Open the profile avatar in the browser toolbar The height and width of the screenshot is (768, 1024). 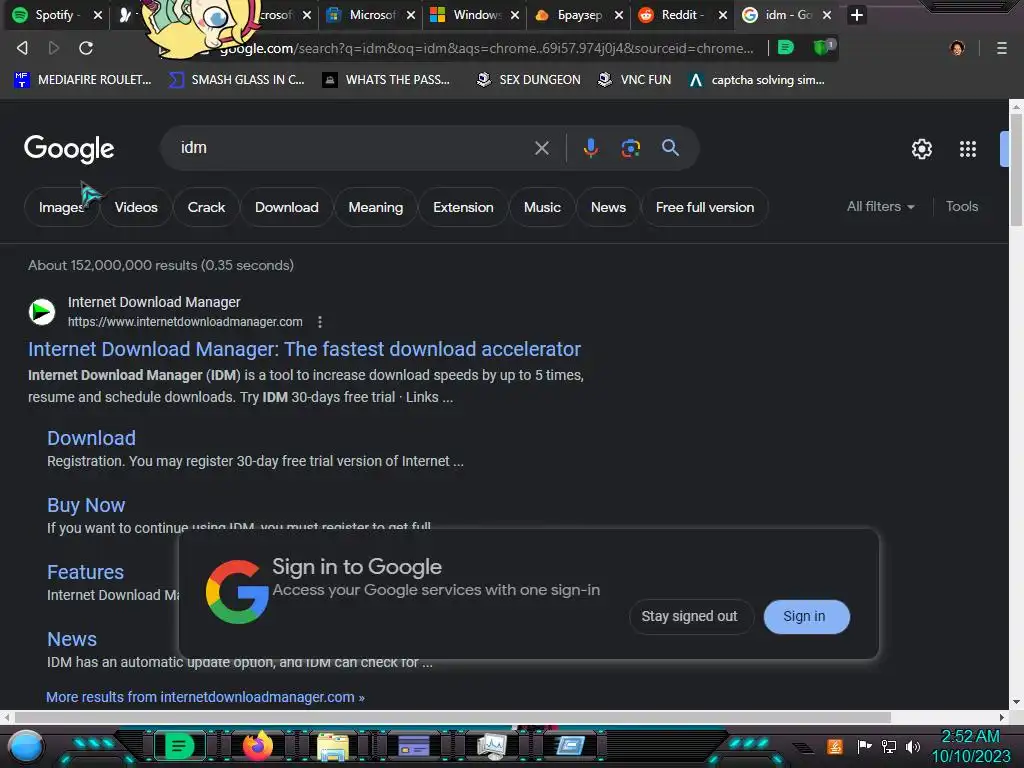pos(957,48)
